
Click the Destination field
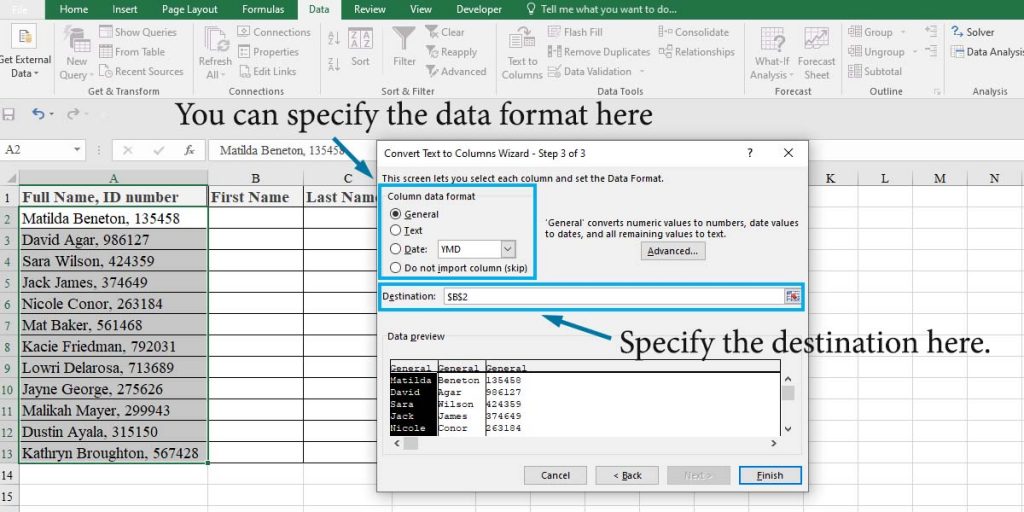point(614,296)
